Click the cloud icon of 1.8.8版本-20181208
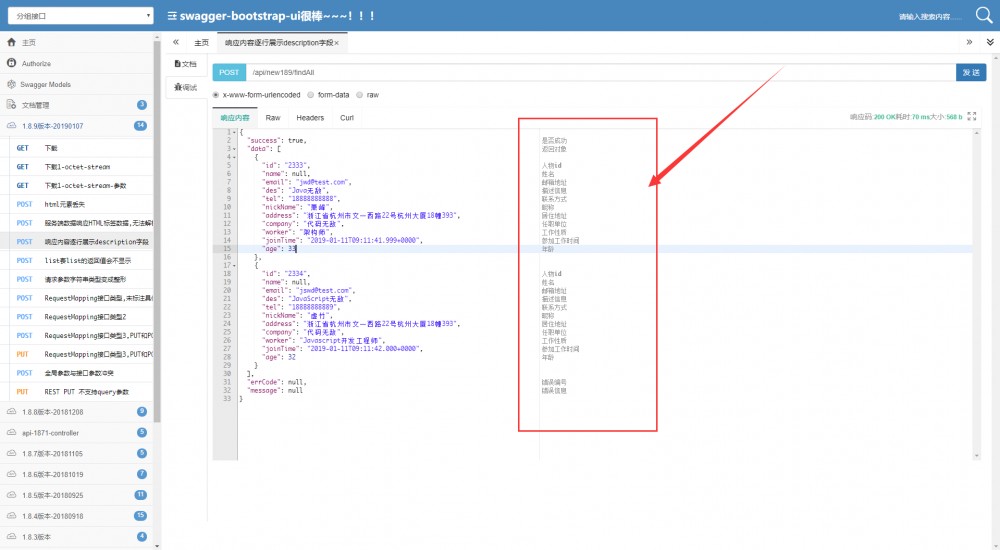 click(11, 412)
